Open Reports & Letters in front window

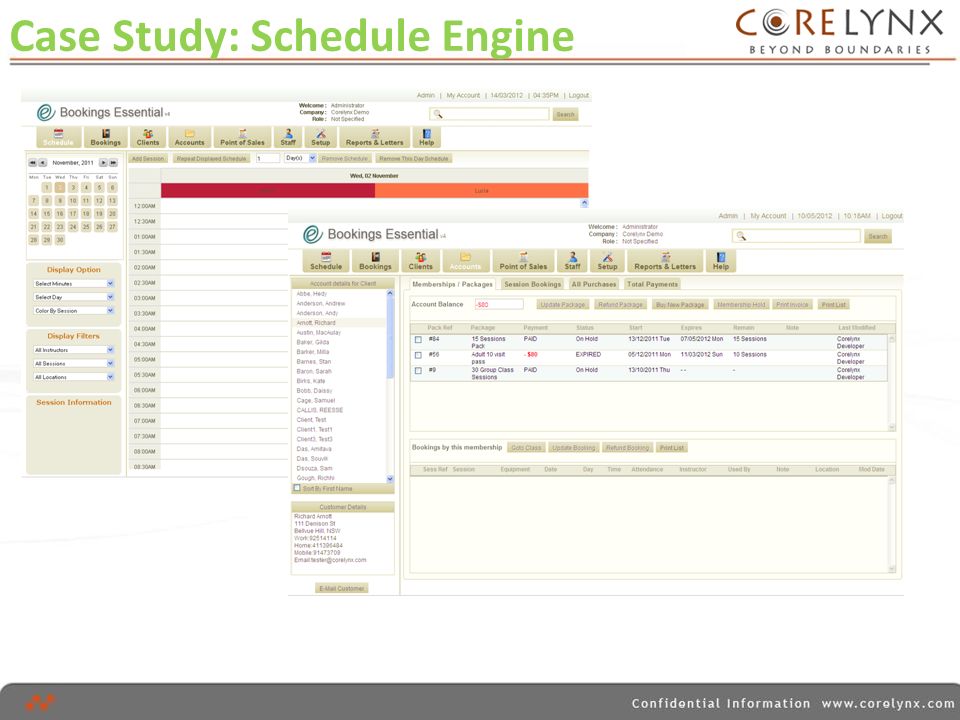(665, 261)
